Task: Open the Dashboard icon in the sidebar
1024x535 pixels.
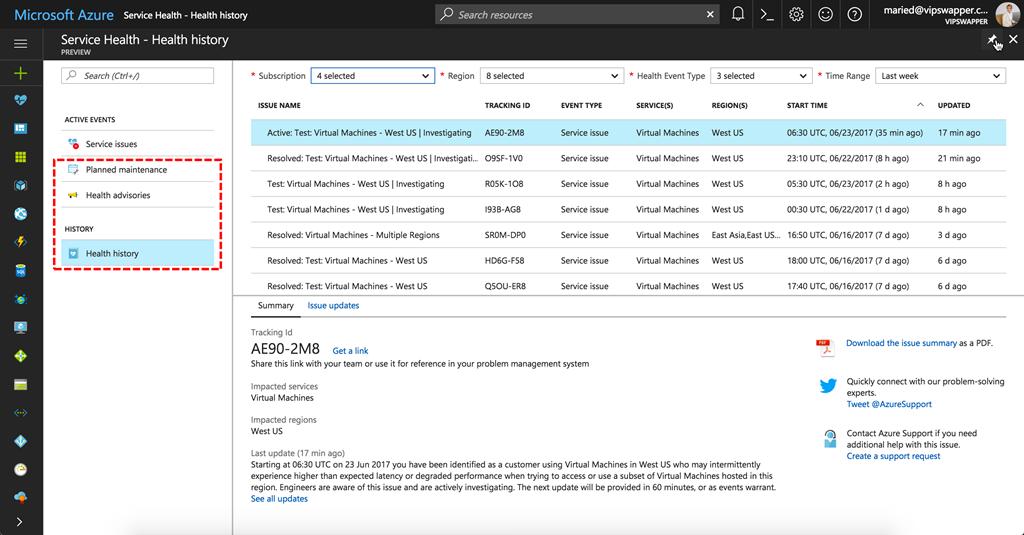Action: pyautogui.click(x=20, y=129)
